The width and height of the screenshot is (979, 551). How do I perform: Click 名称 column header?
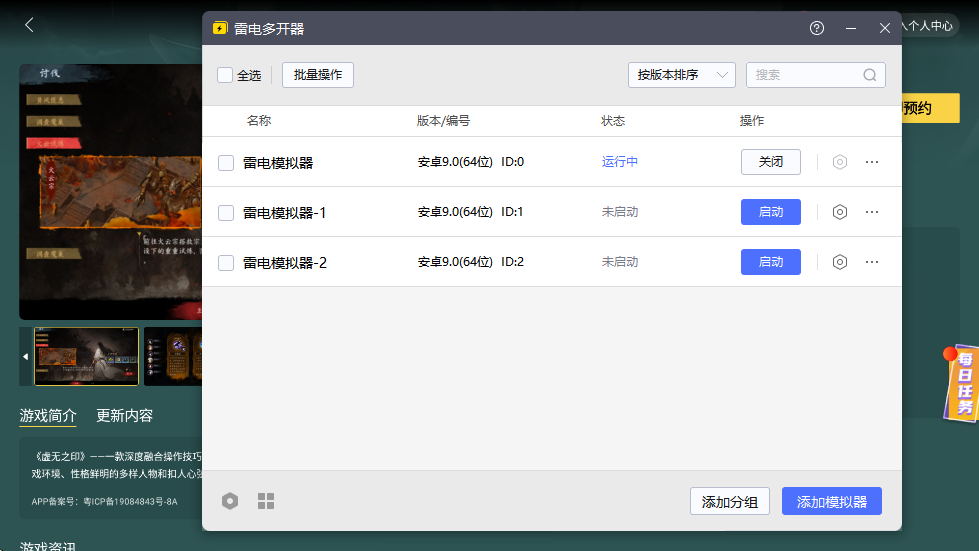click(x=258, y=120)
